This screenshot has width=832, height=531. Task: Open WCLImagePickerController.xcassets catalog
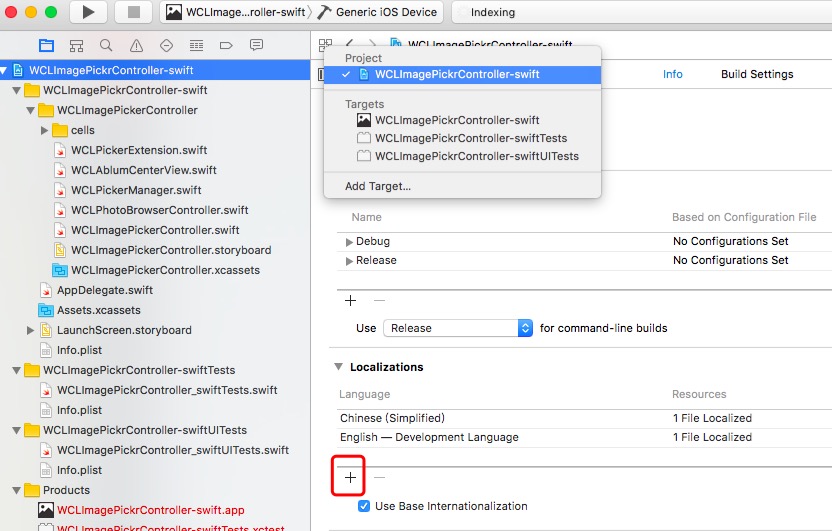point(166,270)
